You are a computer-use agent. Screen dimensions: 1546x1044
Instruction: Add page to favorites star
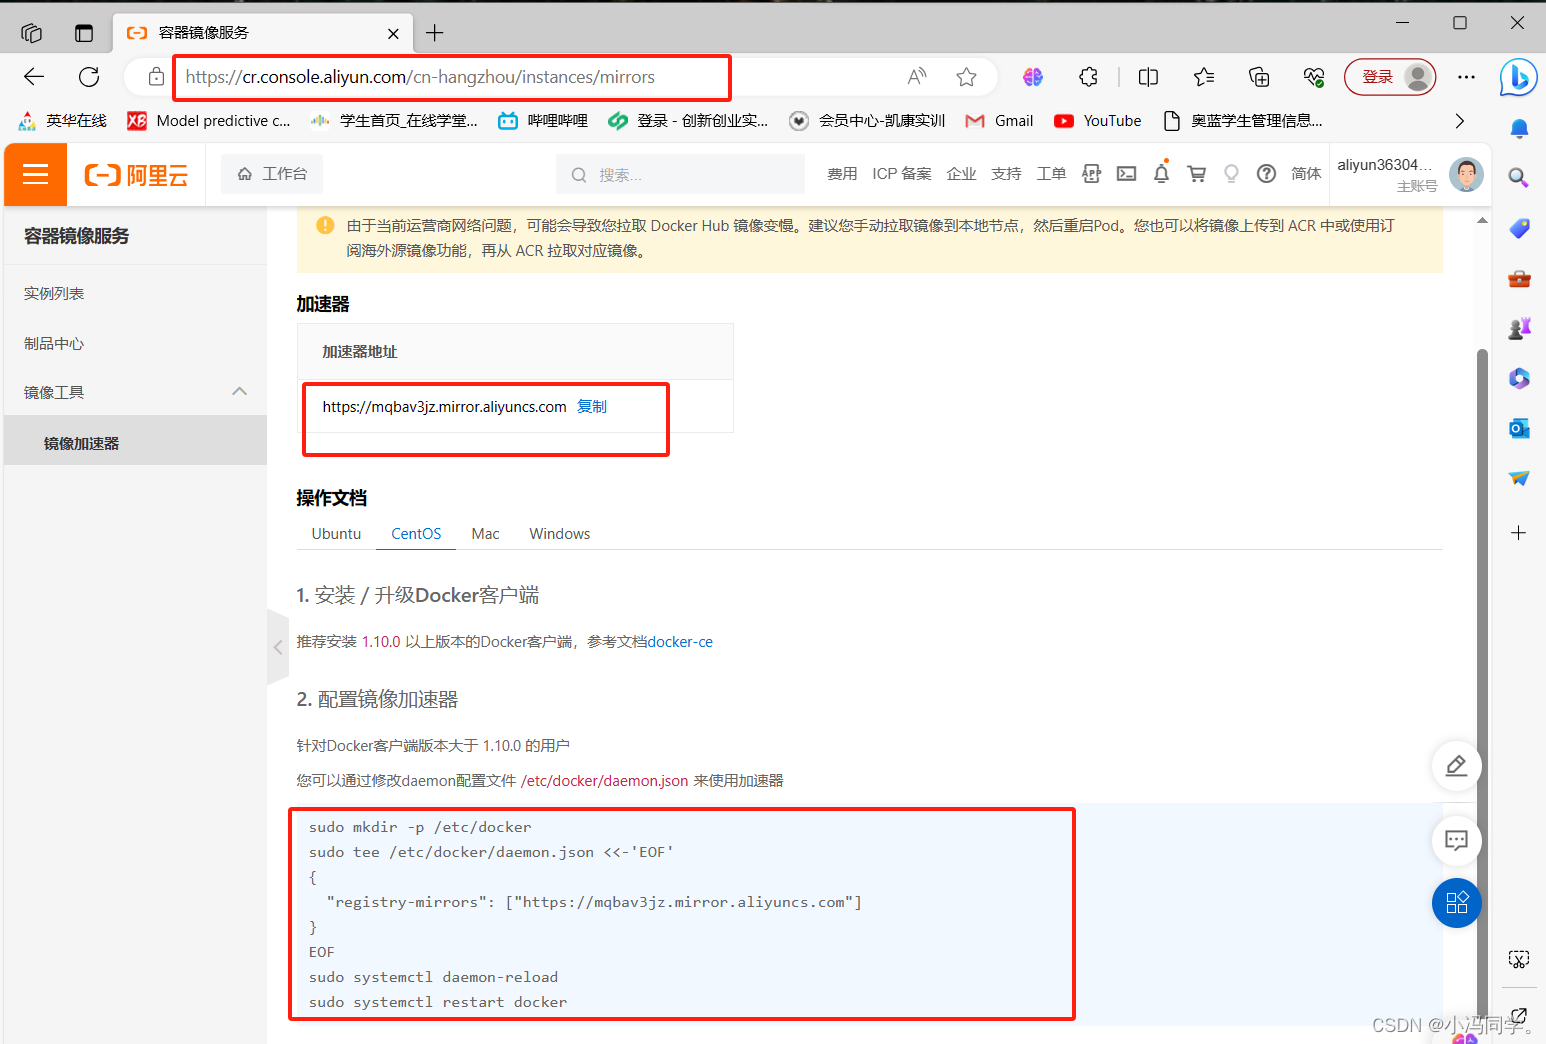tap(966, 77)
